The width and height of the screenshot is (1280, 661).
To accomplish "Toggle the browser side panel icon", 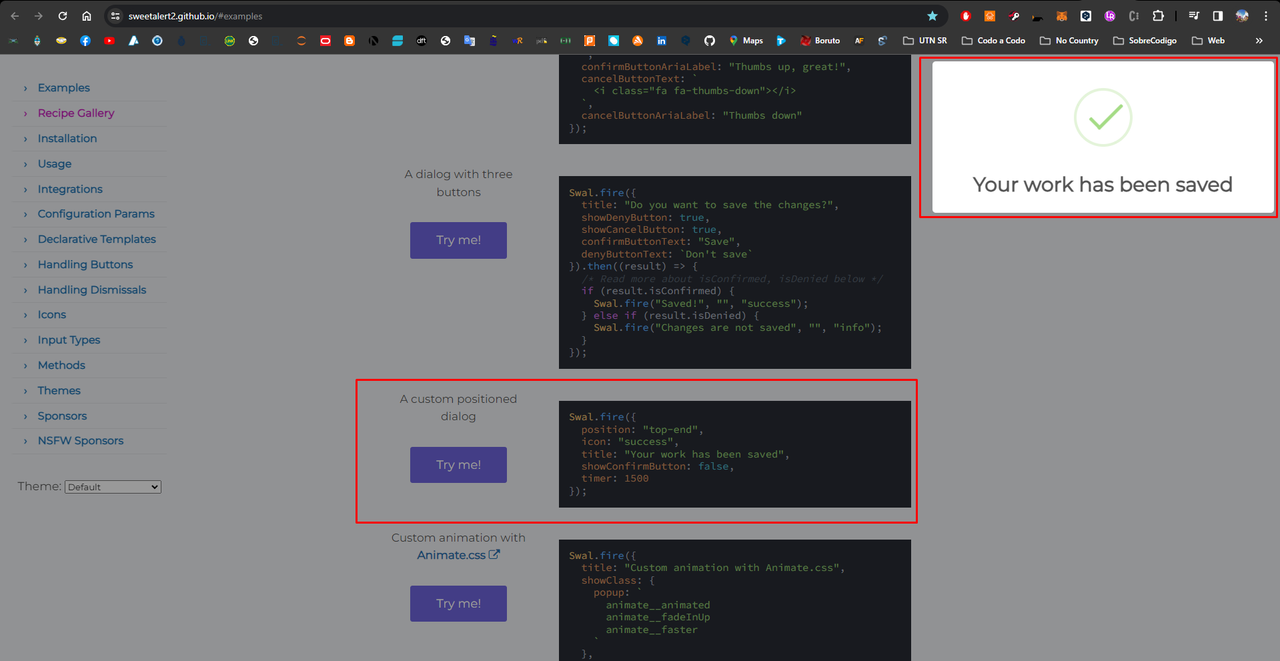I will 1217,16.
